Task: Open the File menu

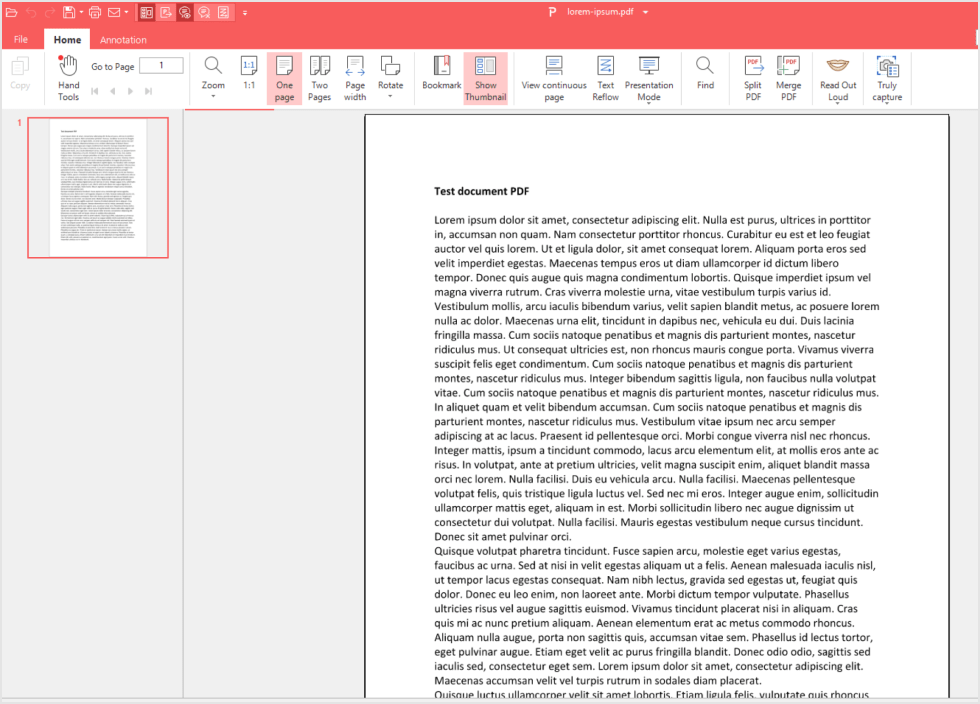Action: (21, 39)
